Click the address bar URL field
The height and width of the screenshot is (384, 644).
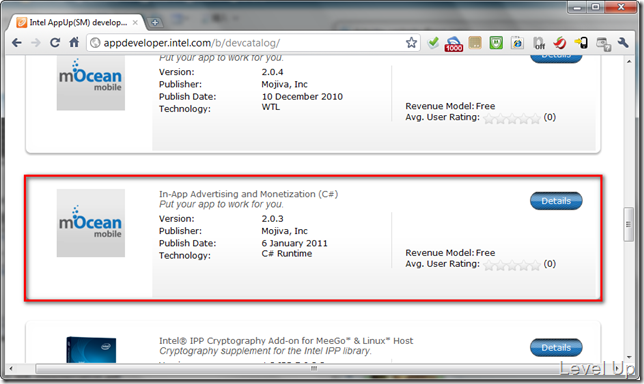coord(253,43)
